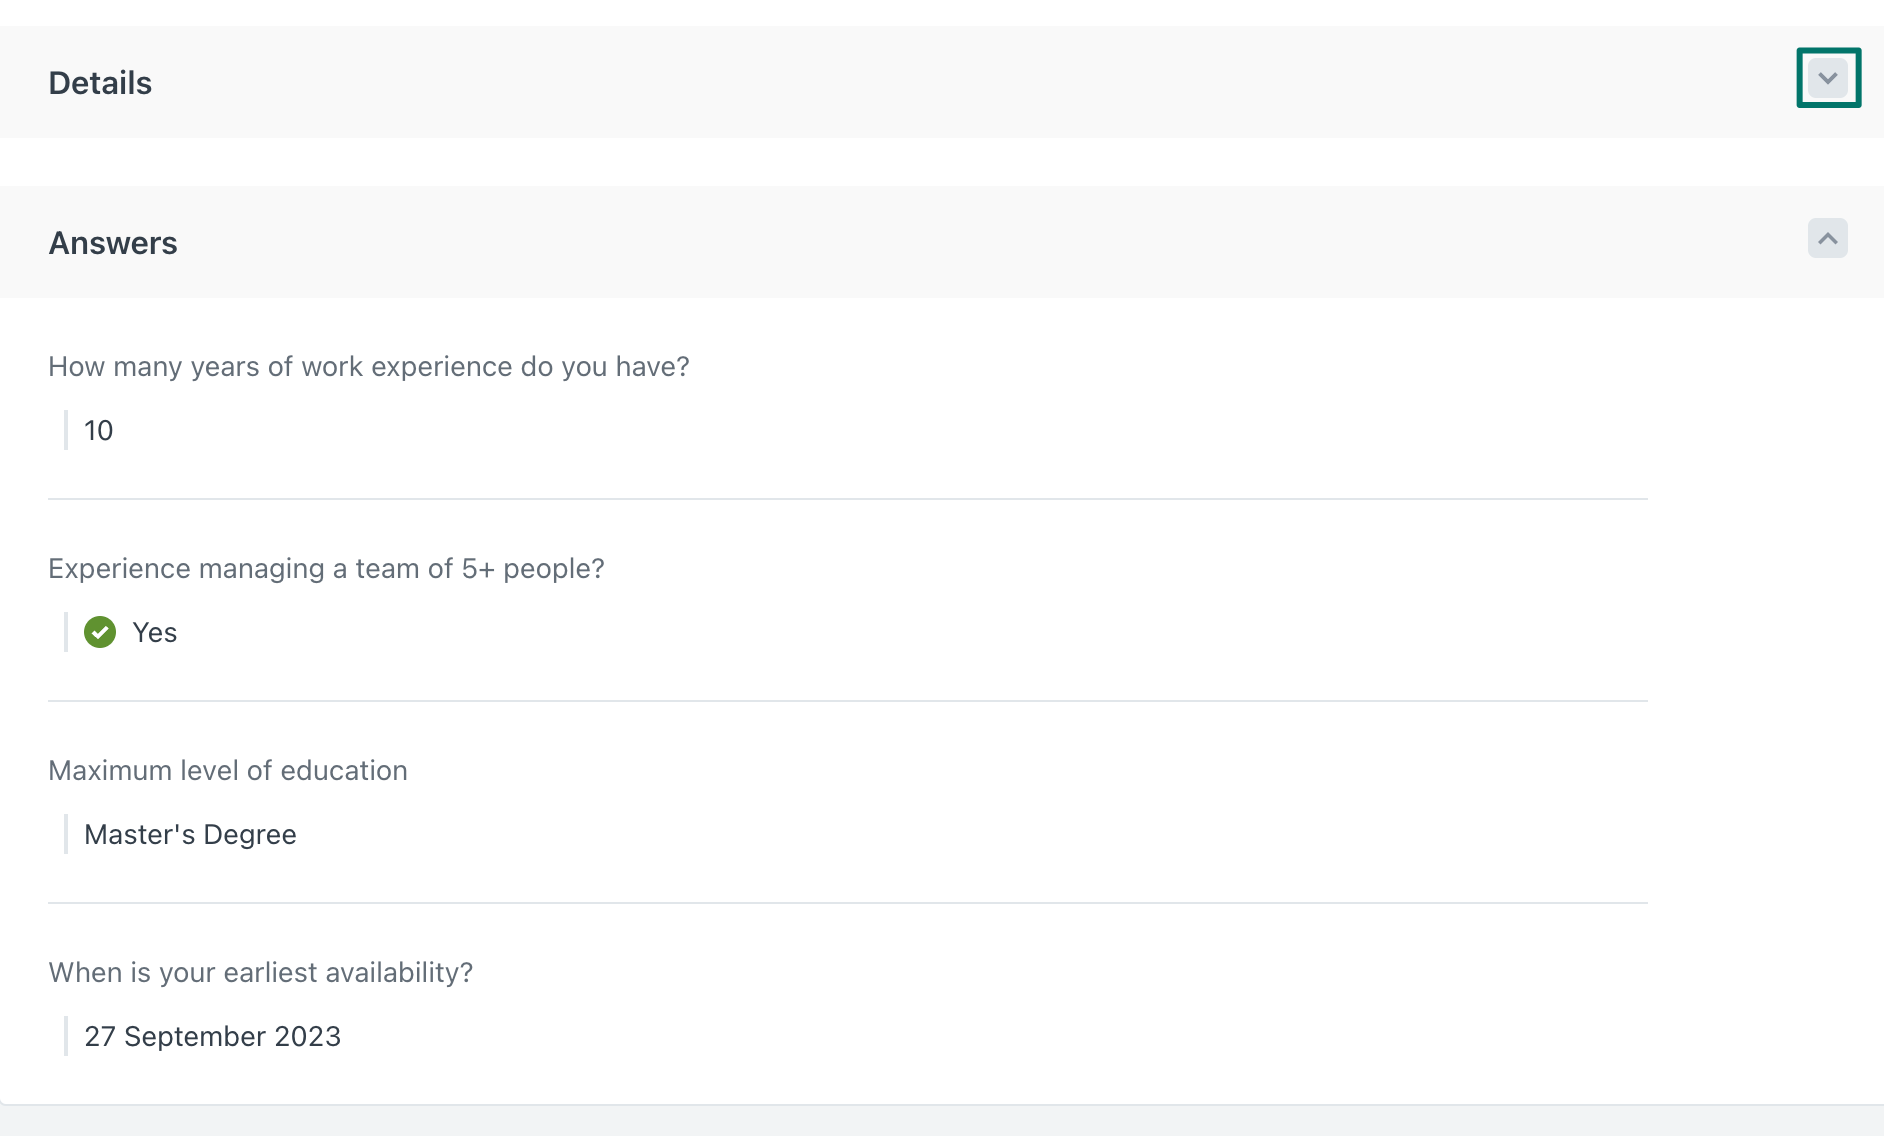This screenshot has height=1136, width=1884.
Task: Click the answer value 10
Action: [x=98, y=430]
